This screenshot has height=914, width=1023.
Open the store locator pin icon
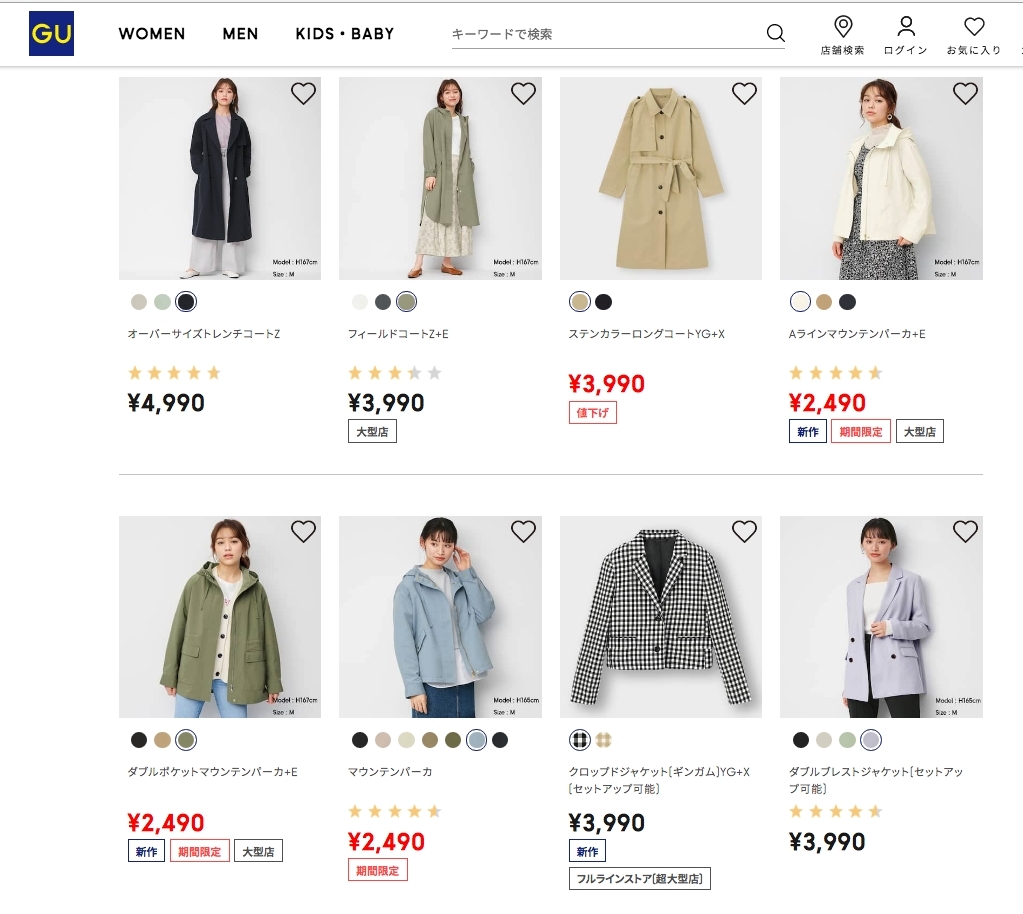(x=842, y=27)
